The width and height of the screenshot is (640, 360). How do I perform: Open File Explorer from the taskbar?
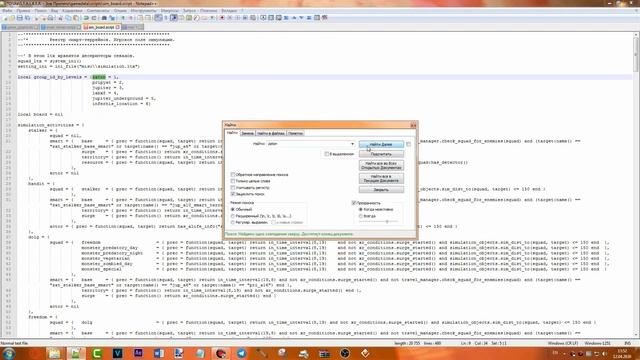point(54,353)
